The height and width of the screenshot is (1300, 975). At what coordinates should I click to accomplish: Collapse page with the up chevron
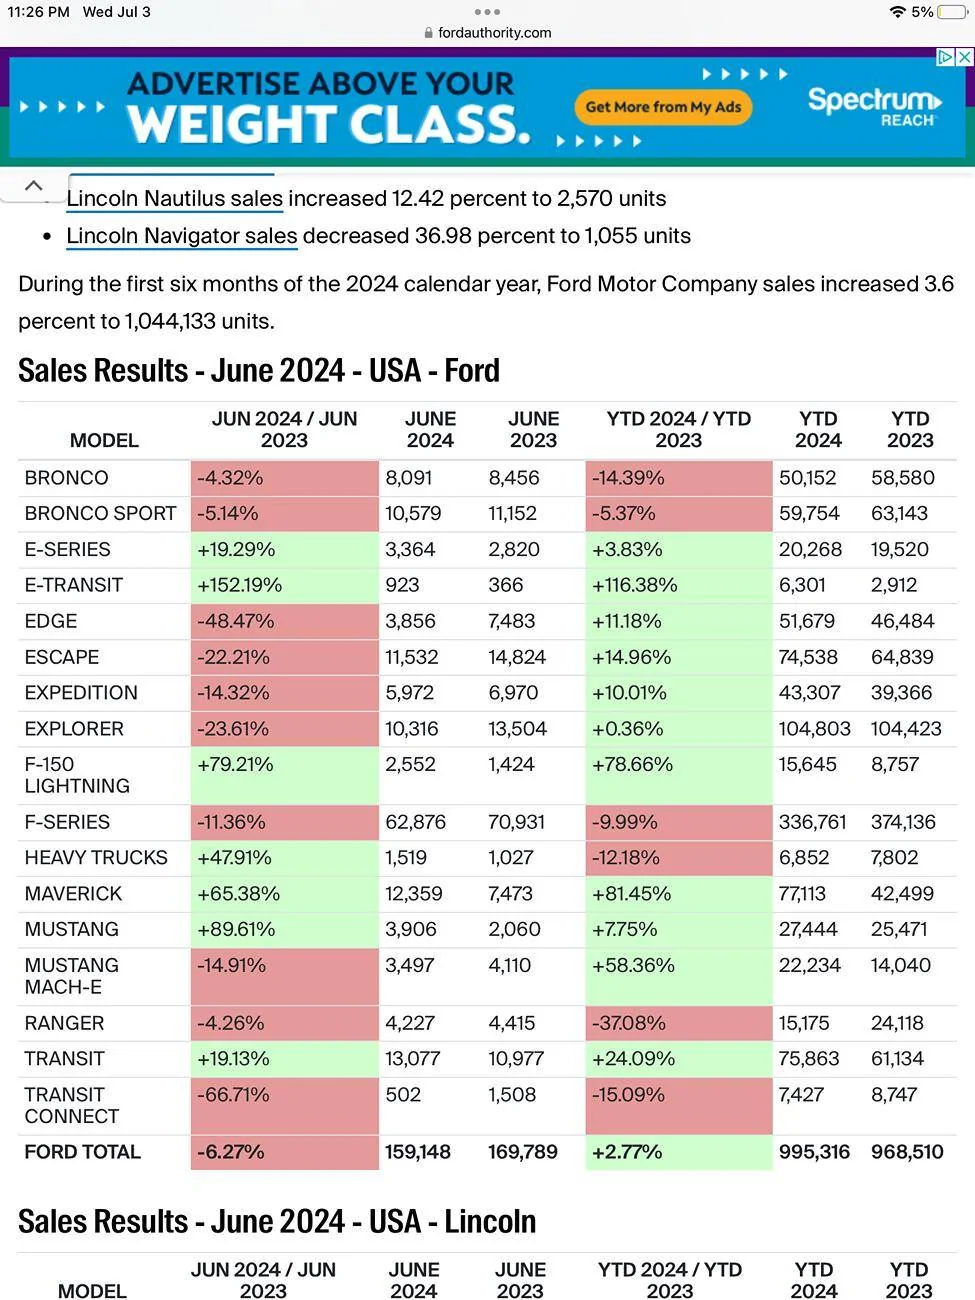[33, 186]
